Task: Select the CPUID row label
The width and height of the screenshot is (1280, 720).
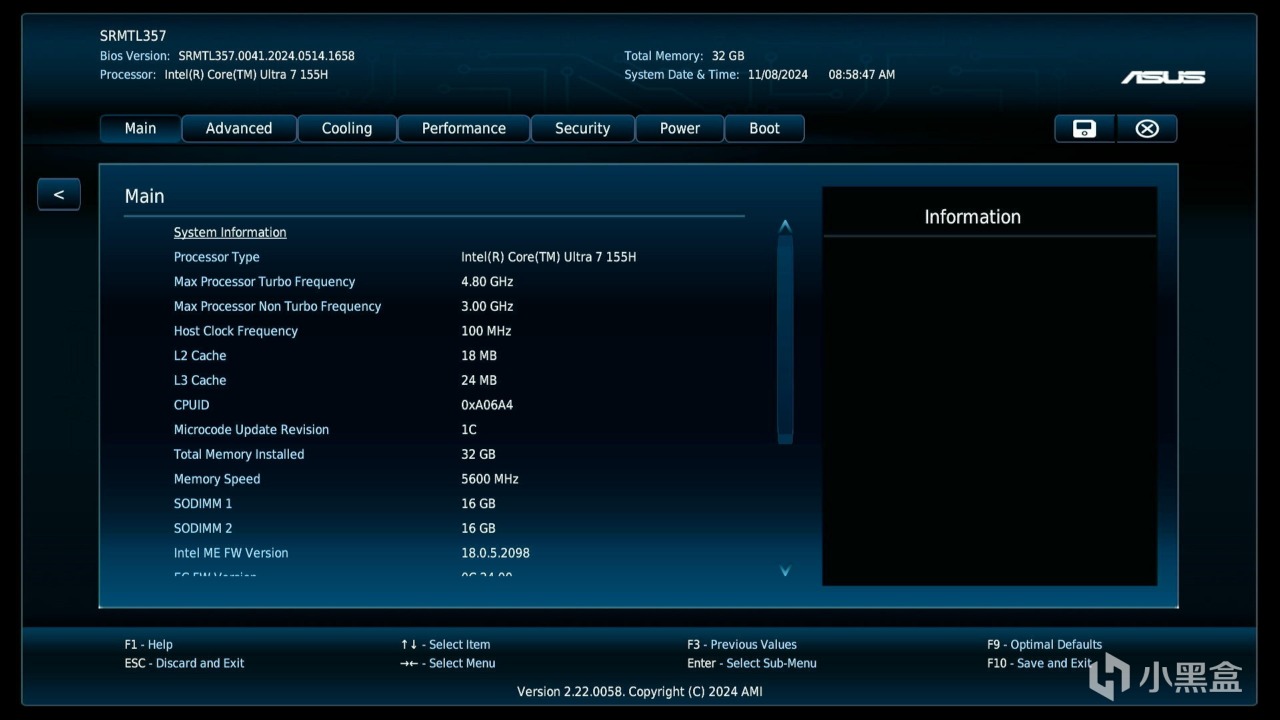Action: click(x=192, y=405)
